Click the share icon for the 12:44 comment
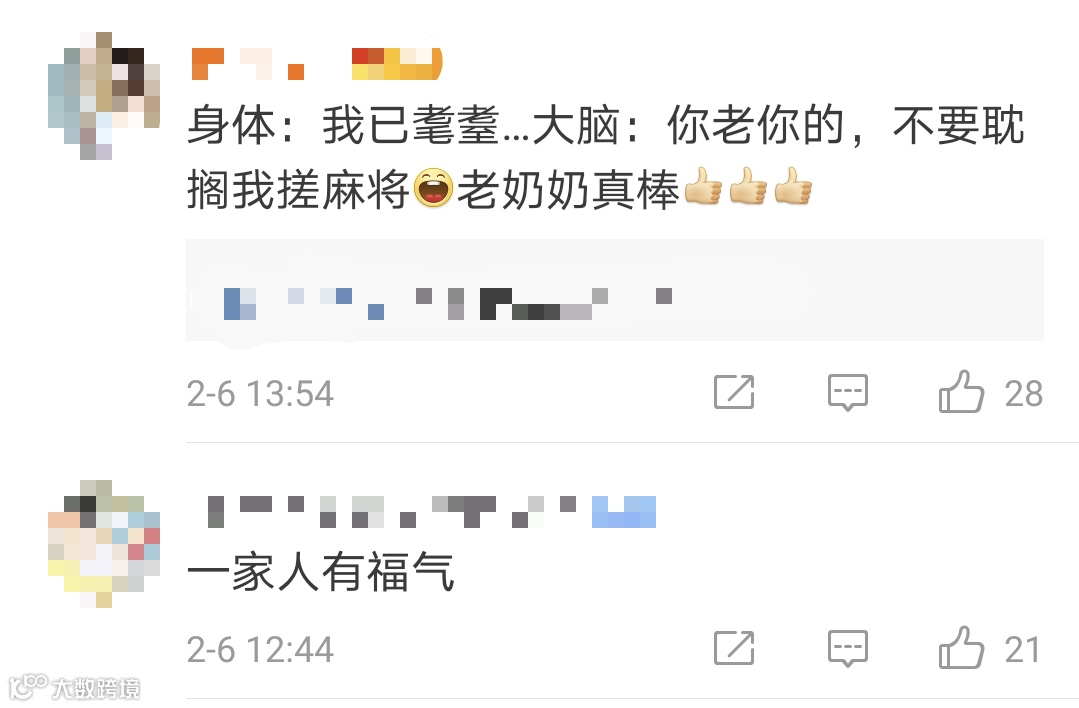 [x=734, y=648]
